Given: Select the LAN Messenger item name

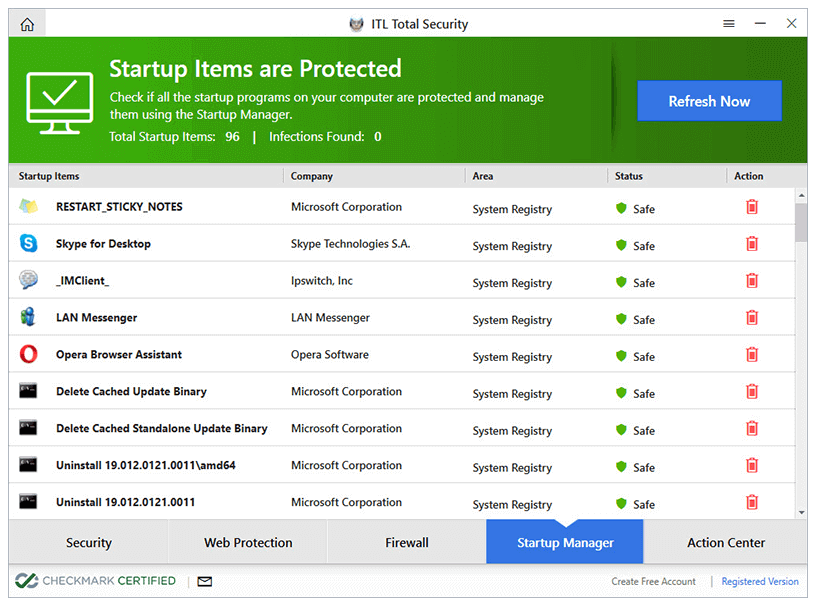Looking at the screenshot, I should (x=96, y=318).
